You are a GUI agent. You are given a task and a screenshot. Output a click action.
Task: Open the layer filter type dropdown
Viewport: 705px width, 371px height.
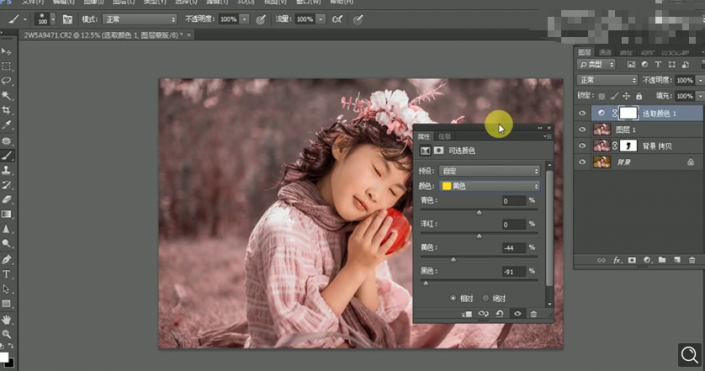point(596,64)
